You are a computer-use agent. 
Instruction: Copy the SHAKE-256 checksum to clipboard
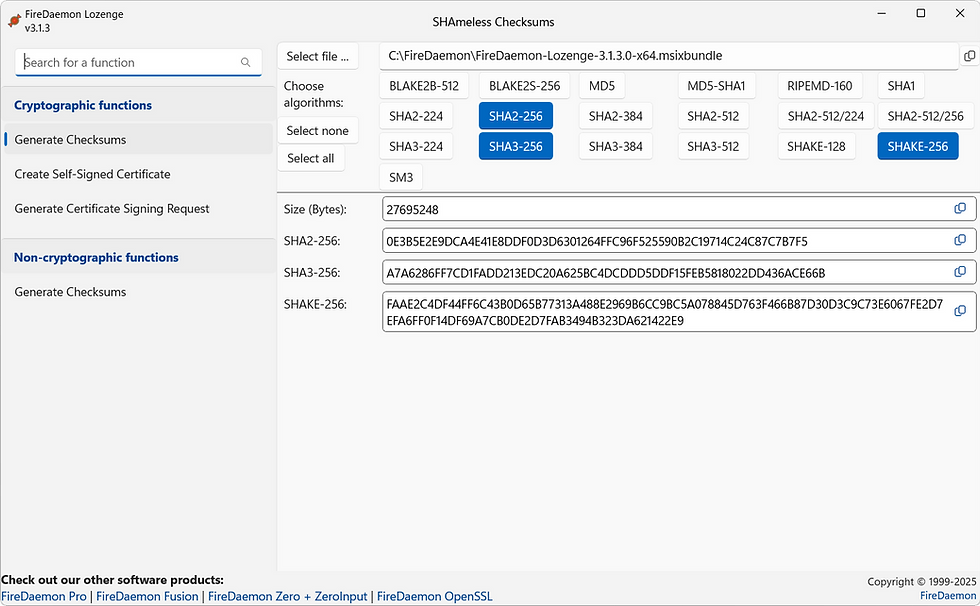click(960, 310)
